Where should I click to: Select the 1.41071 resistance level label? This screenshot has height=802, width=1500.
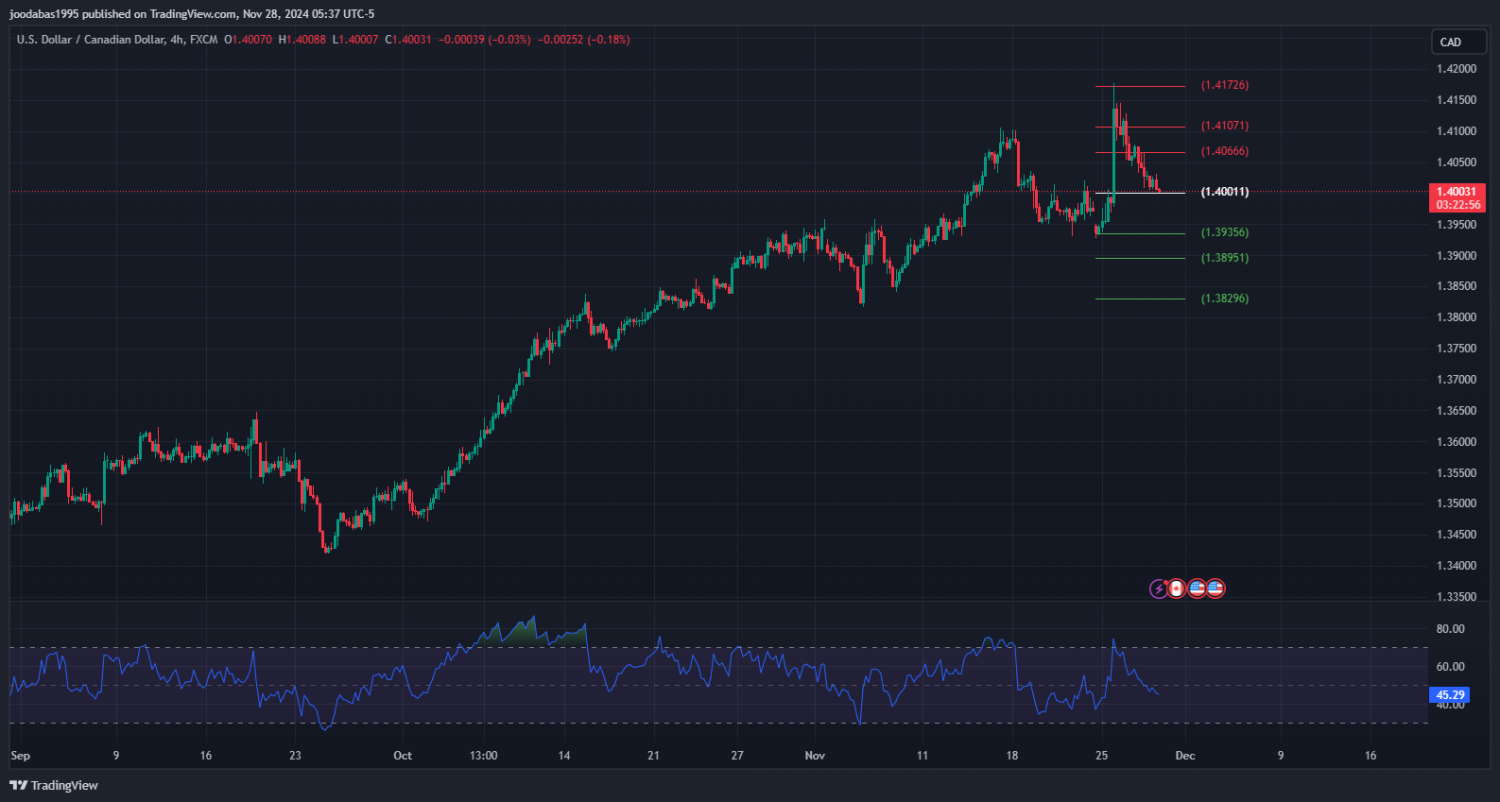click(x=1225, y=126)
